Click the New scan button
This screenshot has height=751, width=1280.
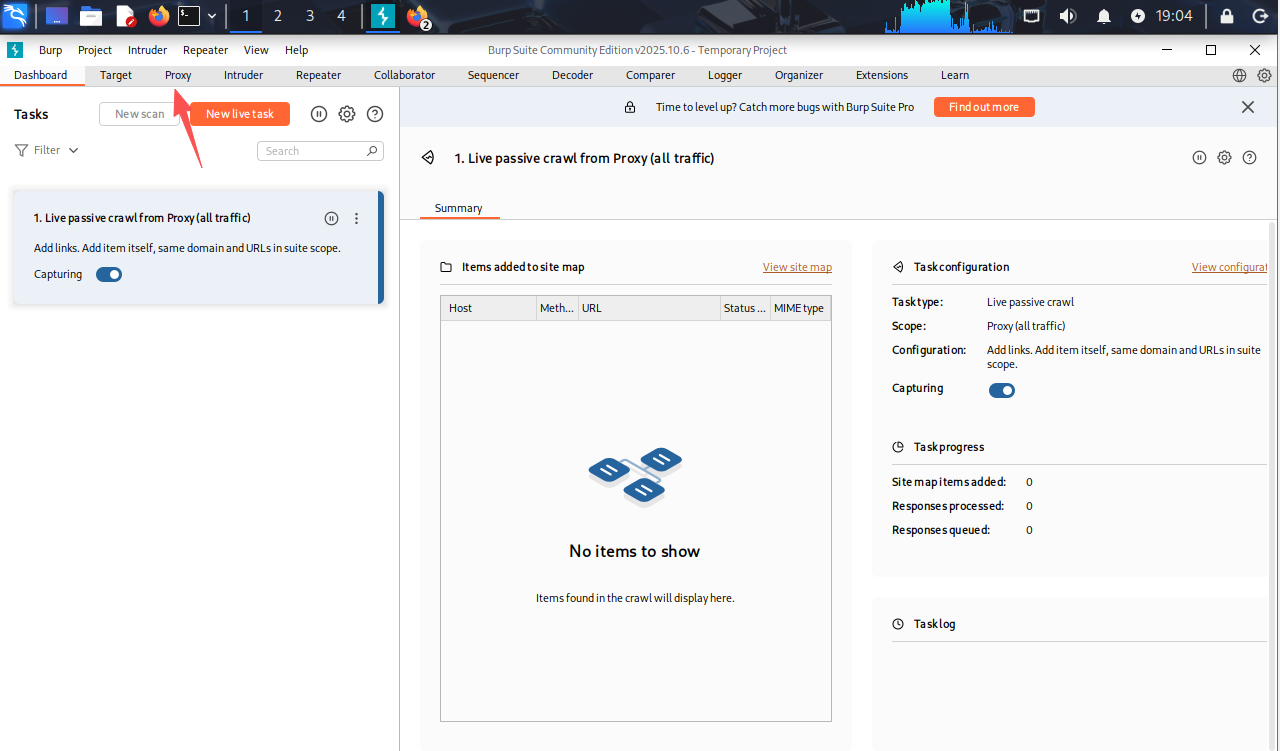(140, 114)
